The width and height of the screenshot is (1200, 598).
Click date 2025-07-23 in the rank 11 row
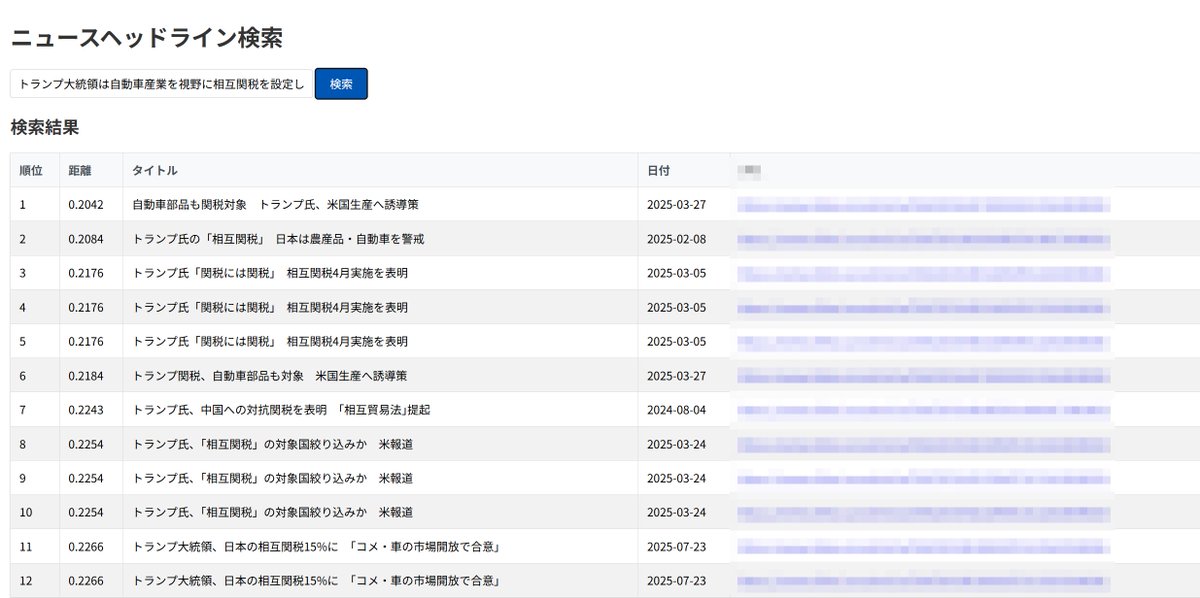676,546
